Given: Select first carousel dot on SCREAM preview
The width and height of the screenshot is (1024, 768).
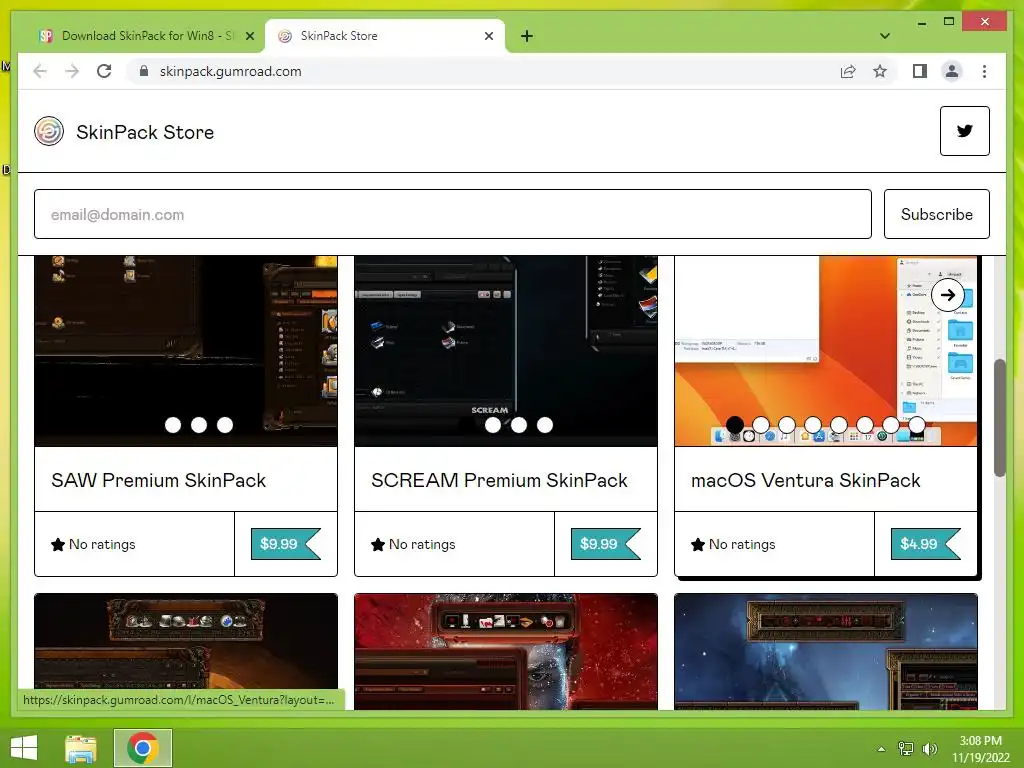Looking at the screenshot, I should tap(493, 425).
